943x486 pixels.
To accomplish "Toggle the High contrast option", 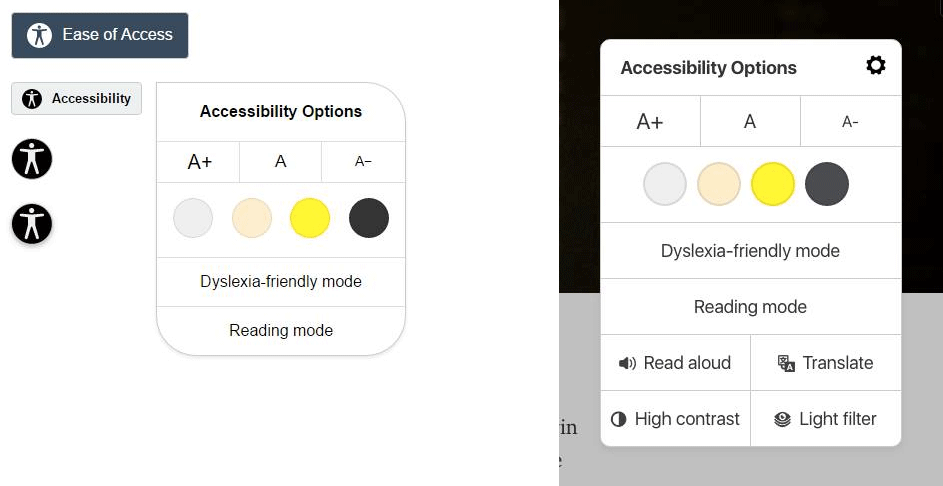I will click(x=675, y=419).
